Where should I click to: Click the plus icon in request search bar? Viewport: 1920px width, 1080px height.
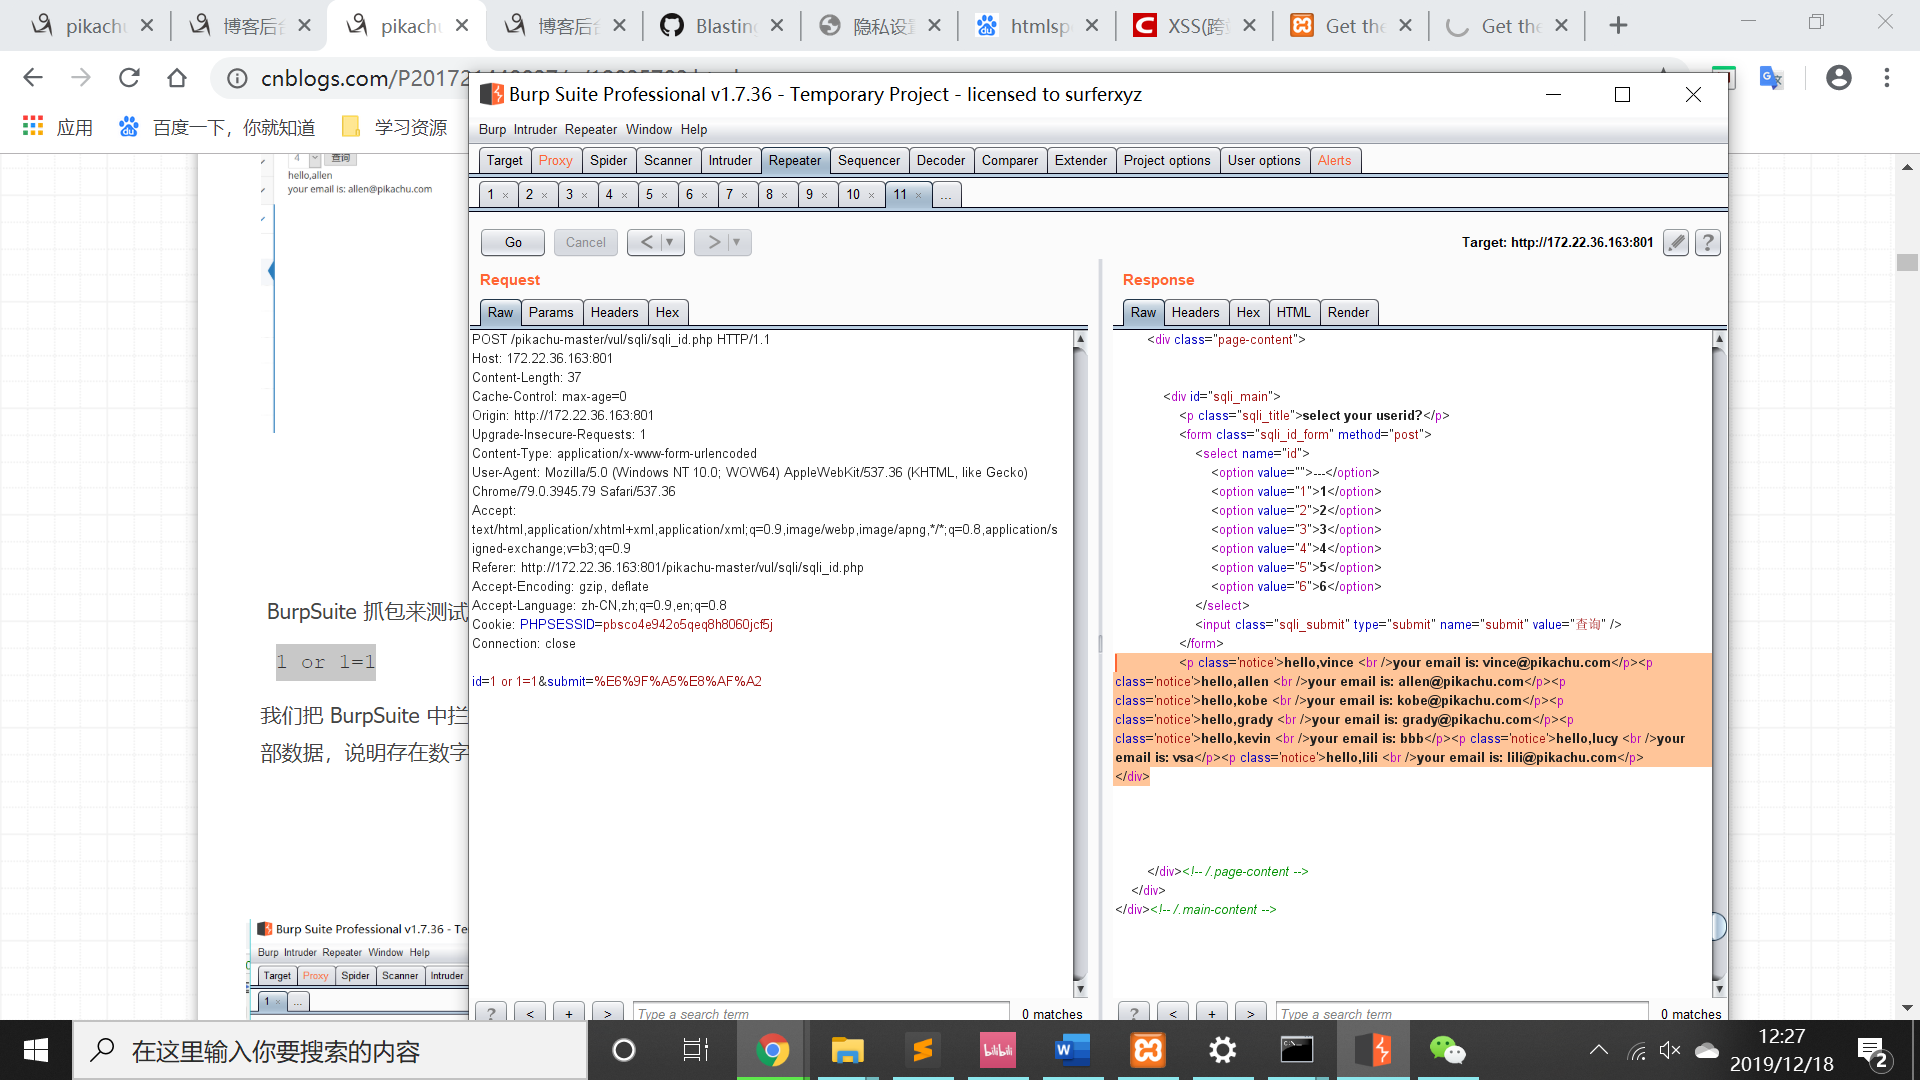[569, 1013]
